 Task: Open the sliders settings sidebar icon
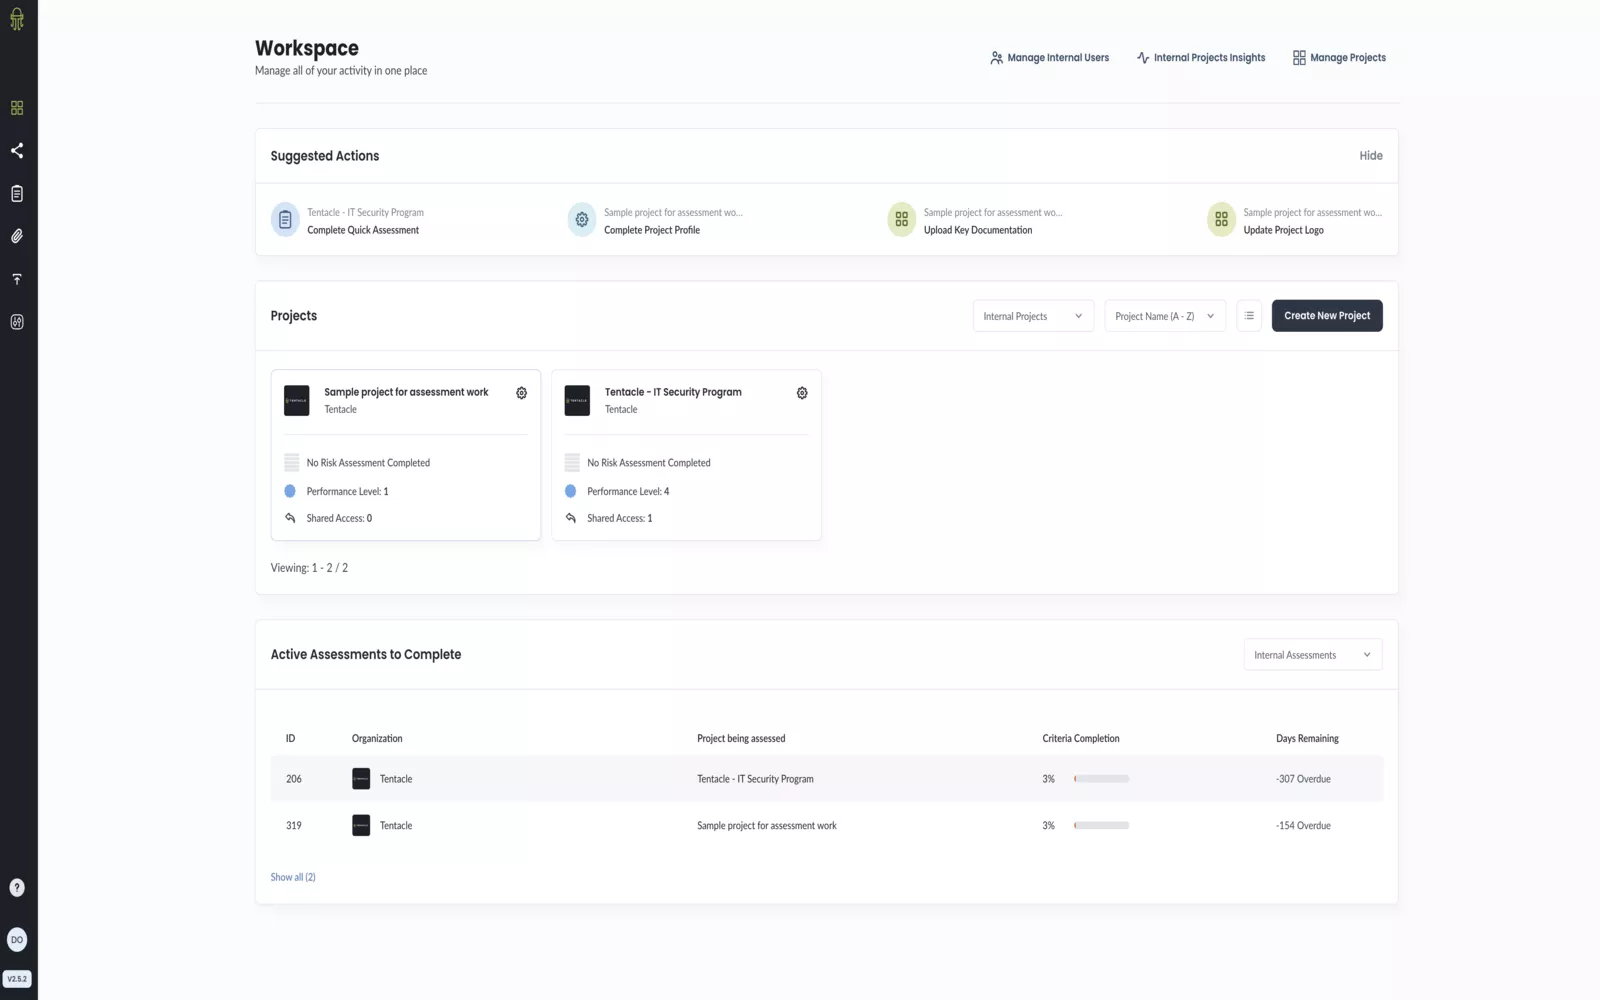[17, 322]
